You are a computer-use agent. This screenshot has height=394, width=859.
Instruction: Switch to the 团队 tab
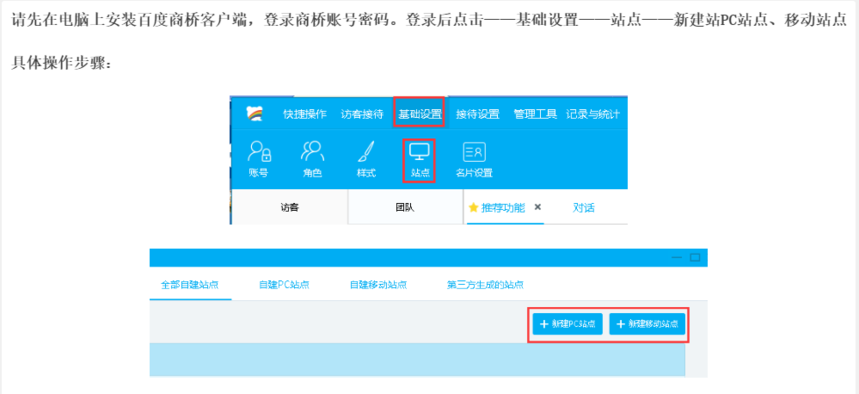point(405,208)
